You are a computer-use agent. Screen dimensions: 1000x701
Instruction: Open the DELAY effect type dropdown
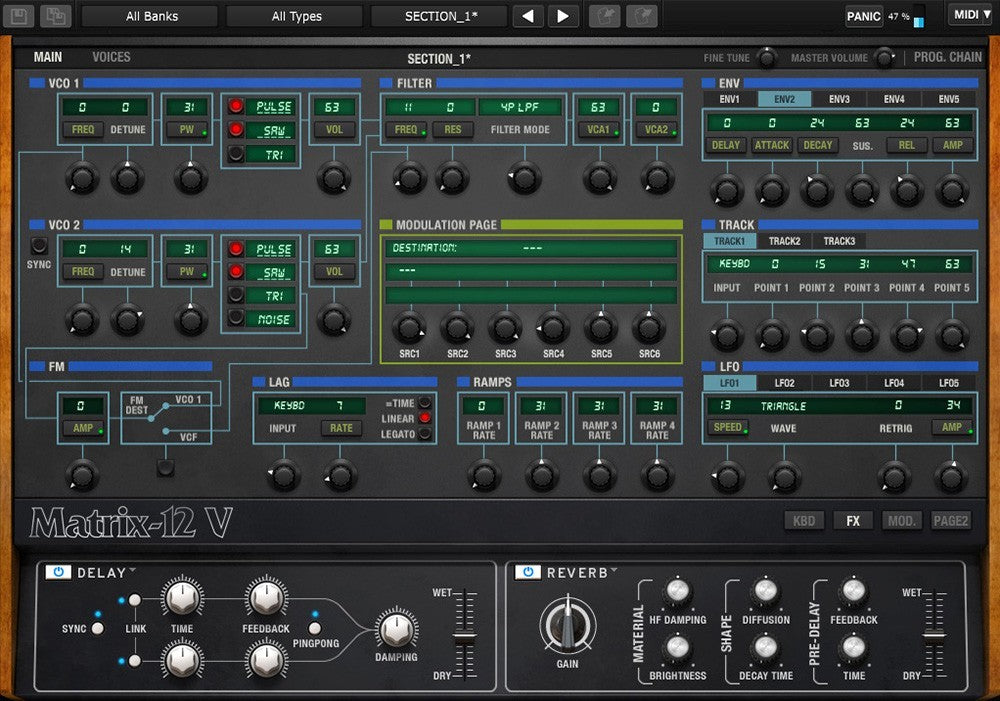click(106, 572)
